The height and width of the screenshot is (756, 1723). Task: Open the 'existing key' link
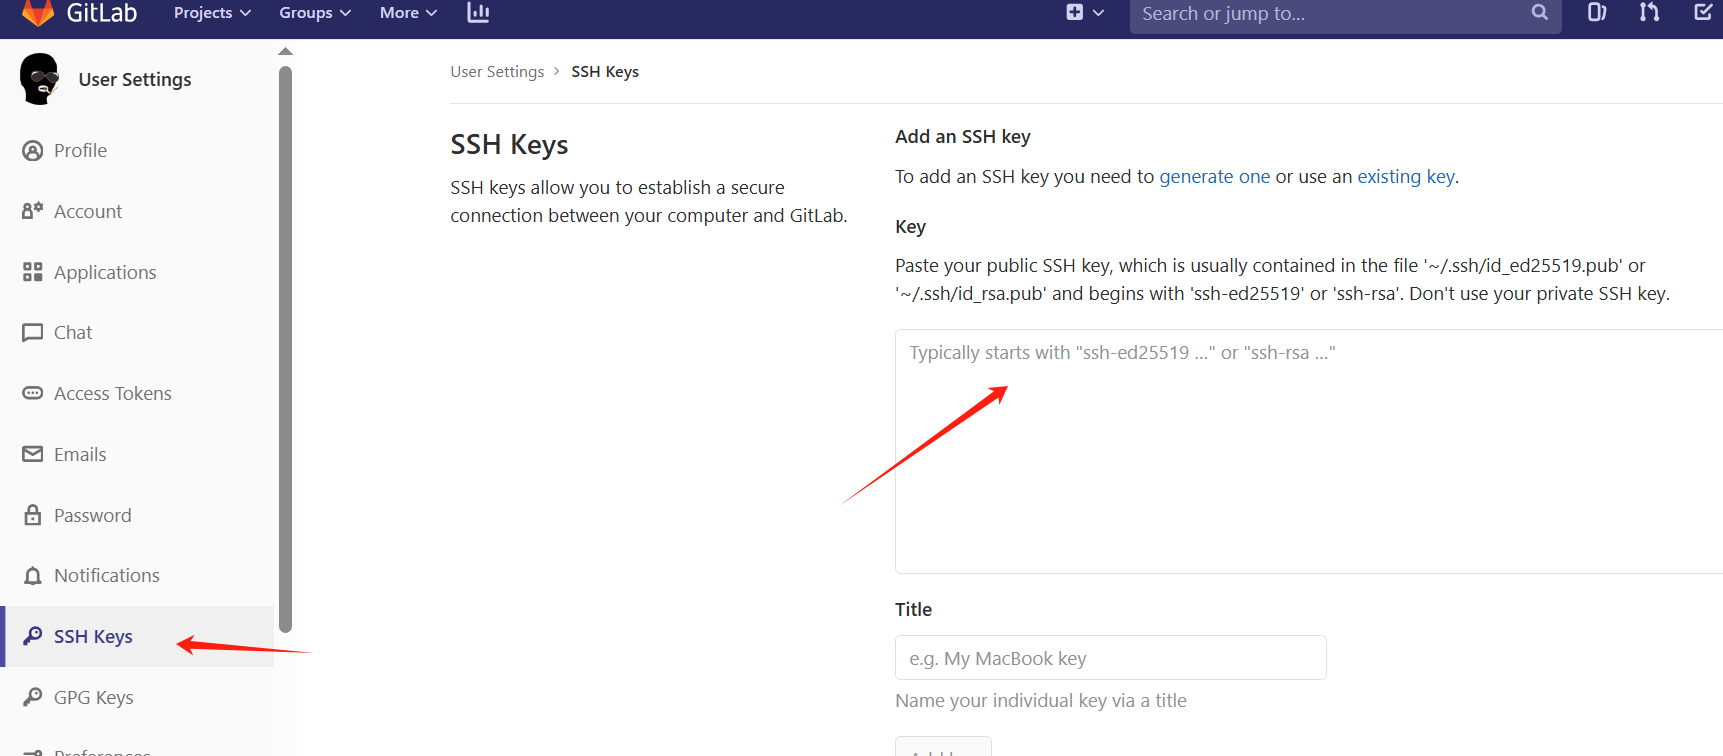tap(1405, 177)
